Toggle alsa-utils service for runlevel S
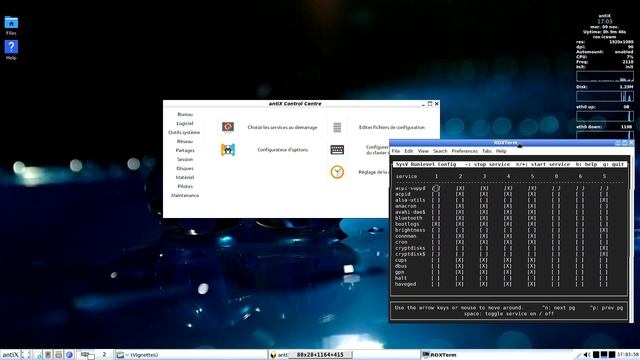This screenshot has height=360, width=640. [604, 200]
